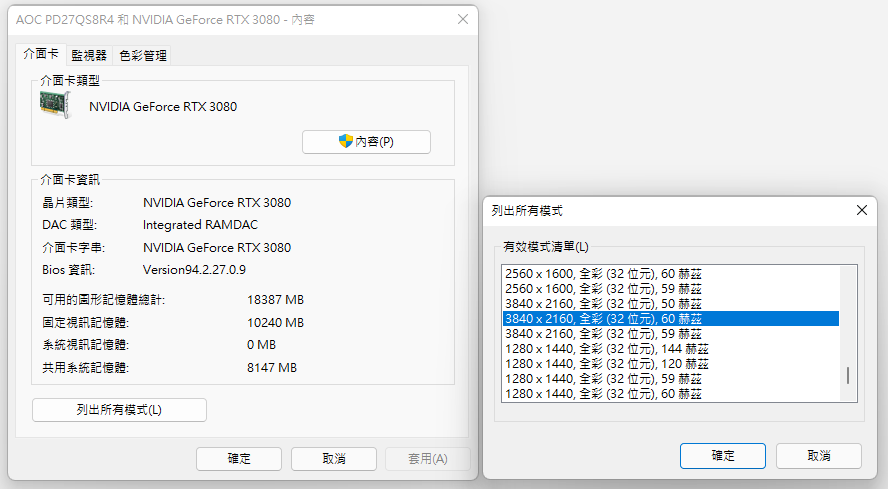
Task: Click 列出所有模式(L) button
Action: [119, 410]
